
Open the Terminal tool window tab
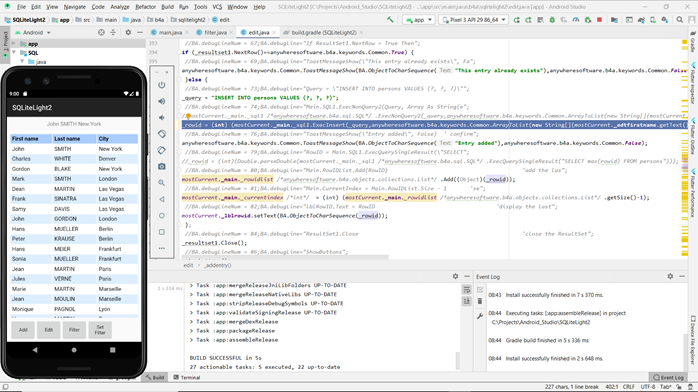tap(187, 377)
